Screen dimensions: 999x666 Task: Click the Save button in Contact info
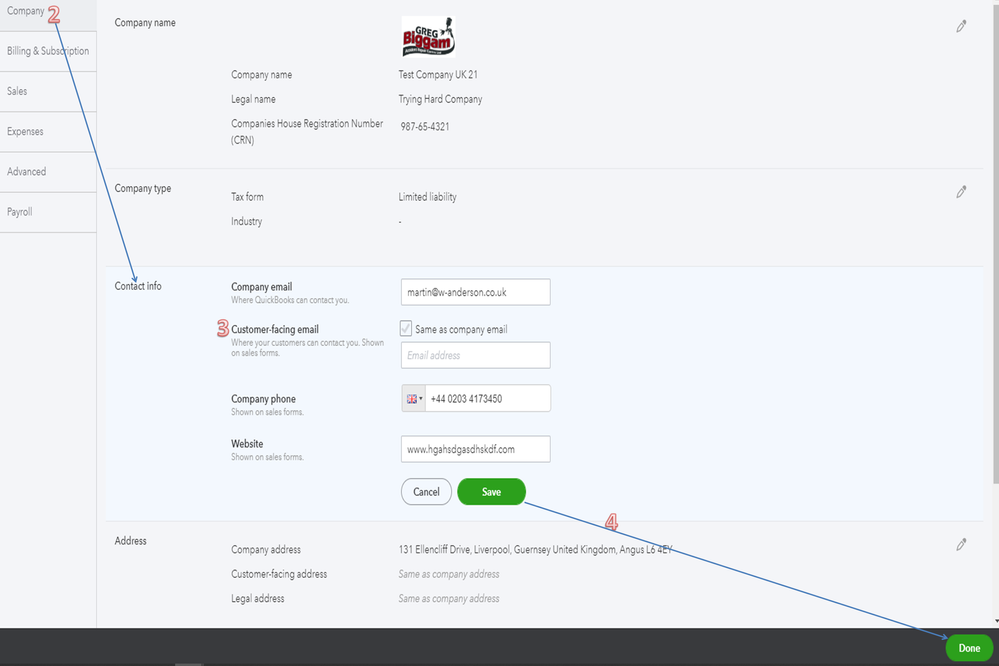coord(491,491)
